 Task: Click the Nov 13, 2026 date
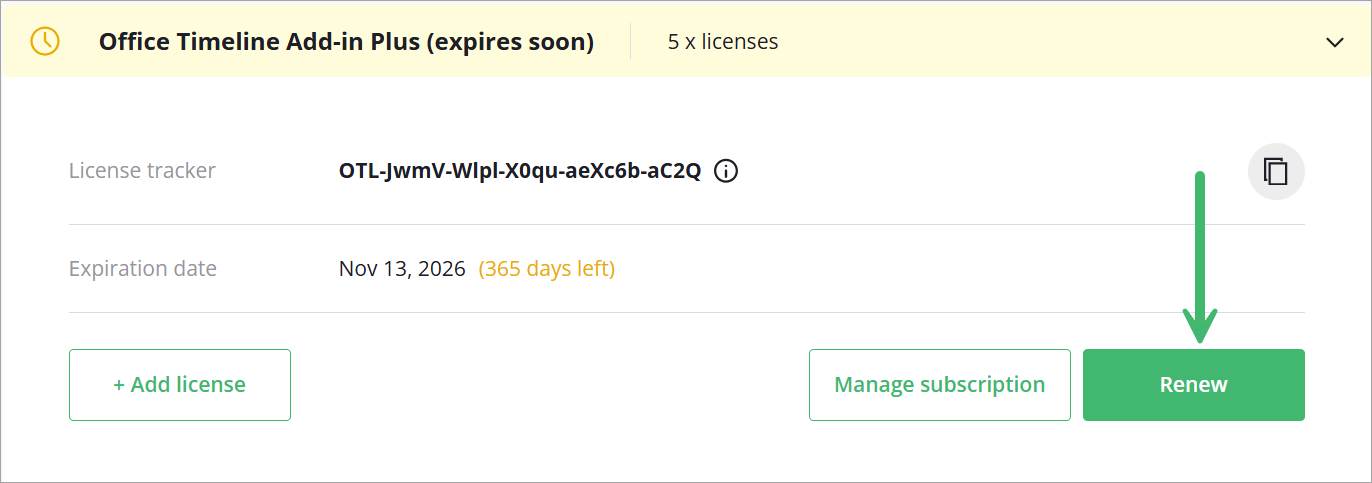tap(402, 269)
